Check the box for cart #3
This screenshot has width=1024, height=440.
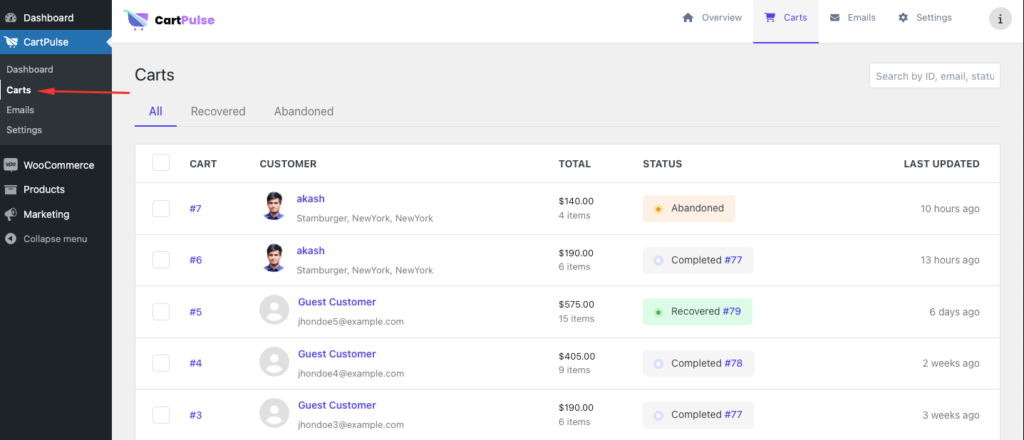point(161,415)
